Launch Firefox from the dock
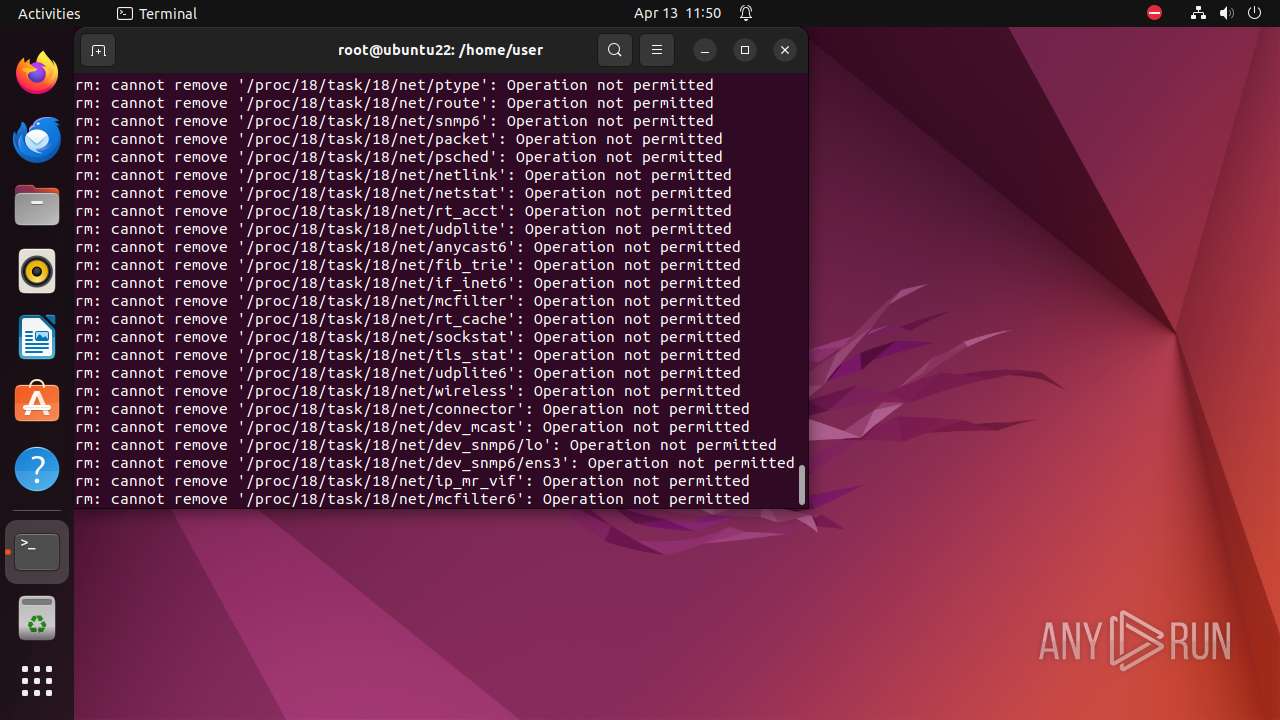 point(37,74)
